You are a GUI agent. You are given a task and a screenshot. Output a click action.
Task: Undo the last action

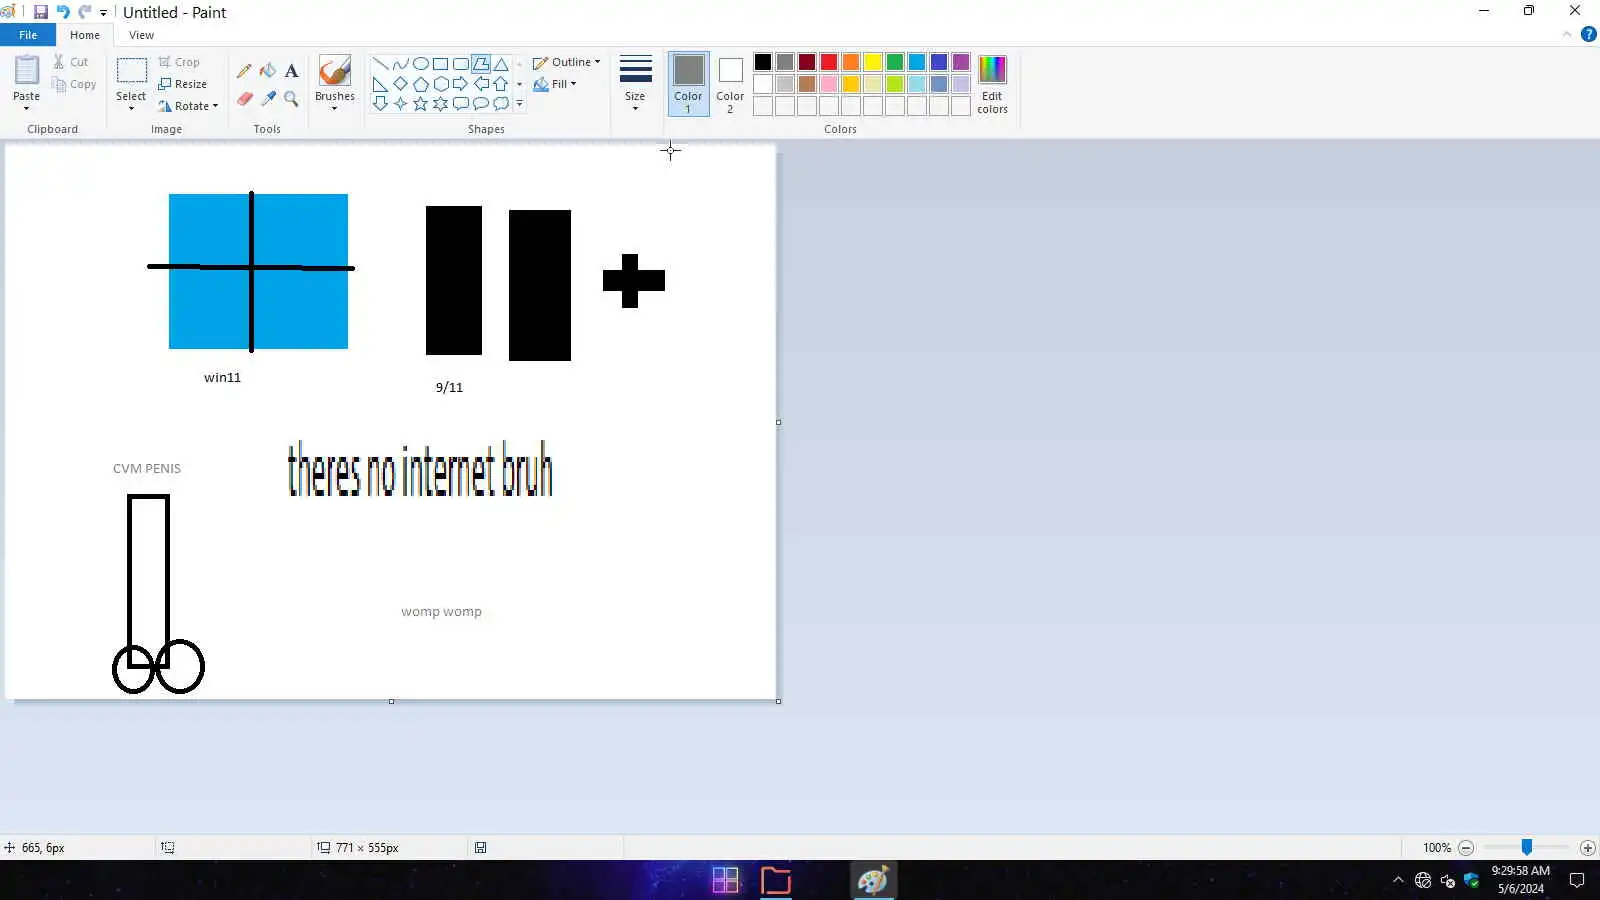(63, 12)
